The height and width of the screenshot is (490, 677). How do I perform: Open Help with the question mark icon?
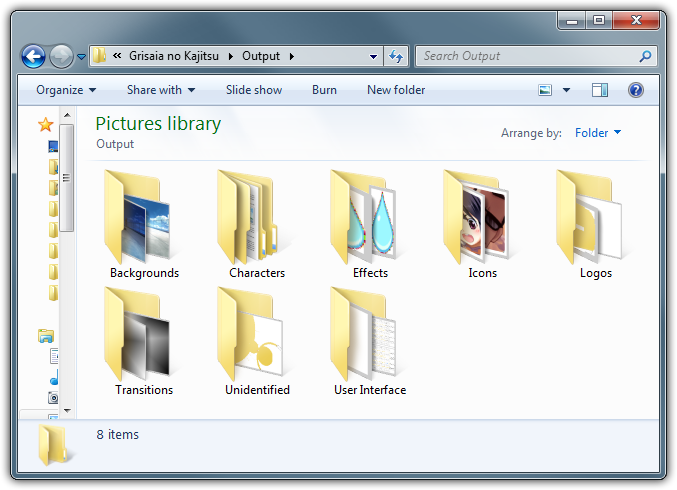(x=636, y=90)
